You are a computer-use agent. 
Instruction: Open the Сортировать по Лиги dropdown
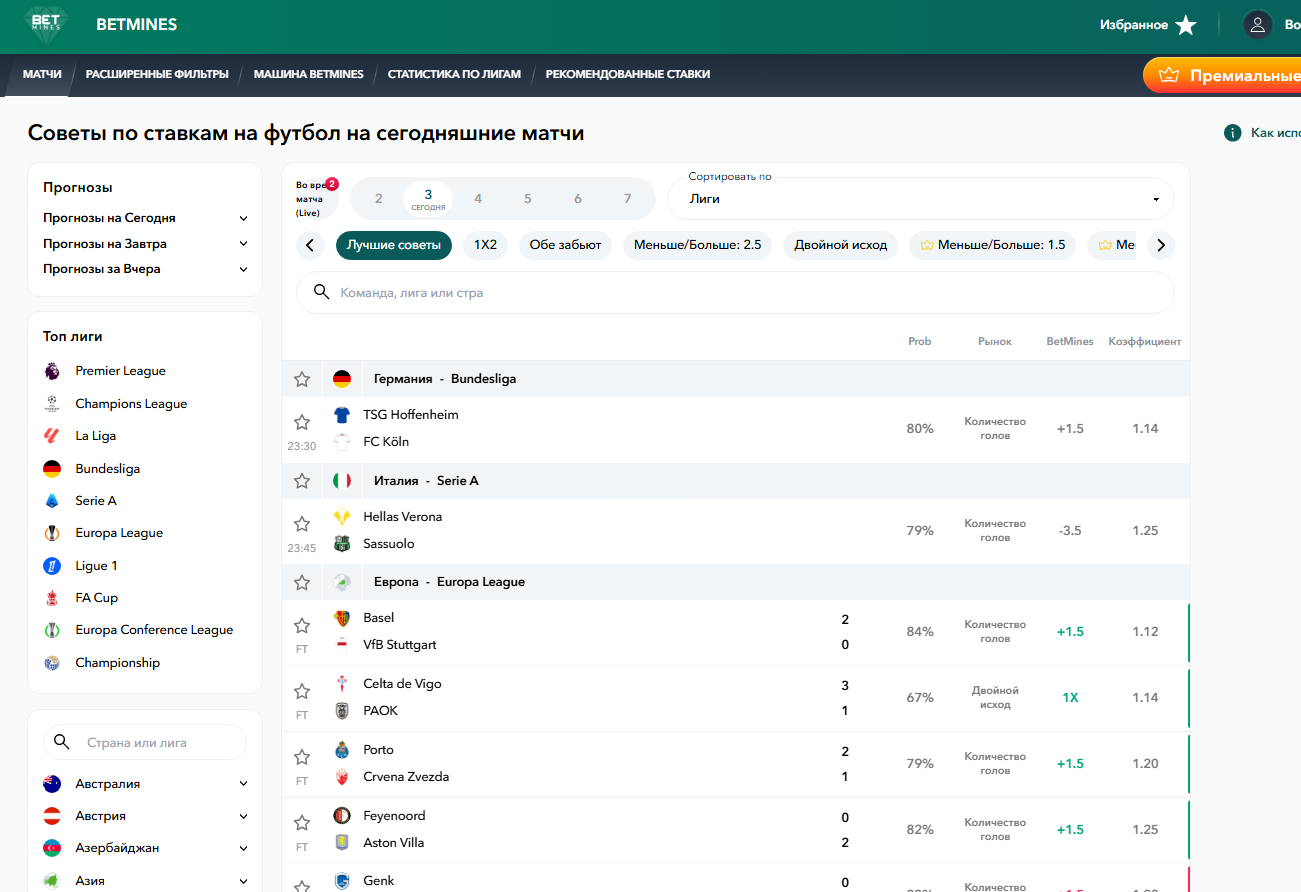[920, 199]
